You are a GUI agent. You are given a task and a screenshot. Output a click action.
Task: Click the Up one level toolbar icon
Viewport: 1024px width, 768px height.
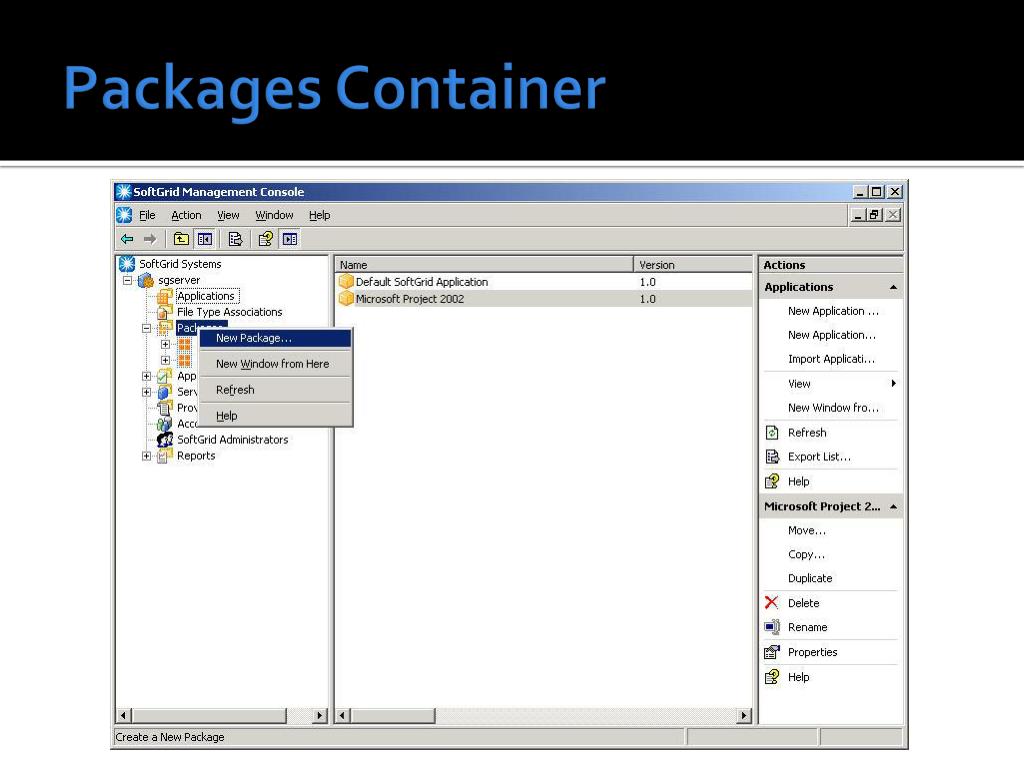point(181,239)
